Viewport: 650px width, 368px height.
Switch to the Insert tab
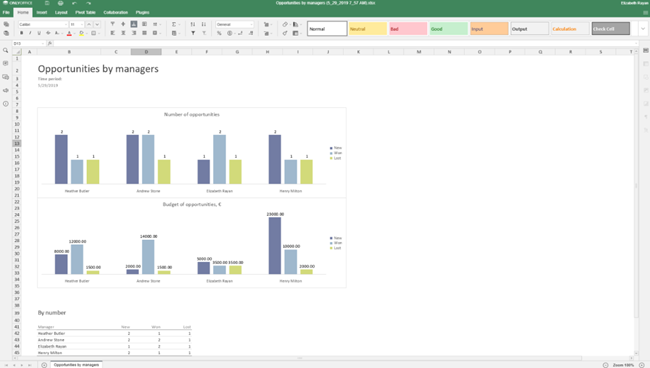click(42, 12)
